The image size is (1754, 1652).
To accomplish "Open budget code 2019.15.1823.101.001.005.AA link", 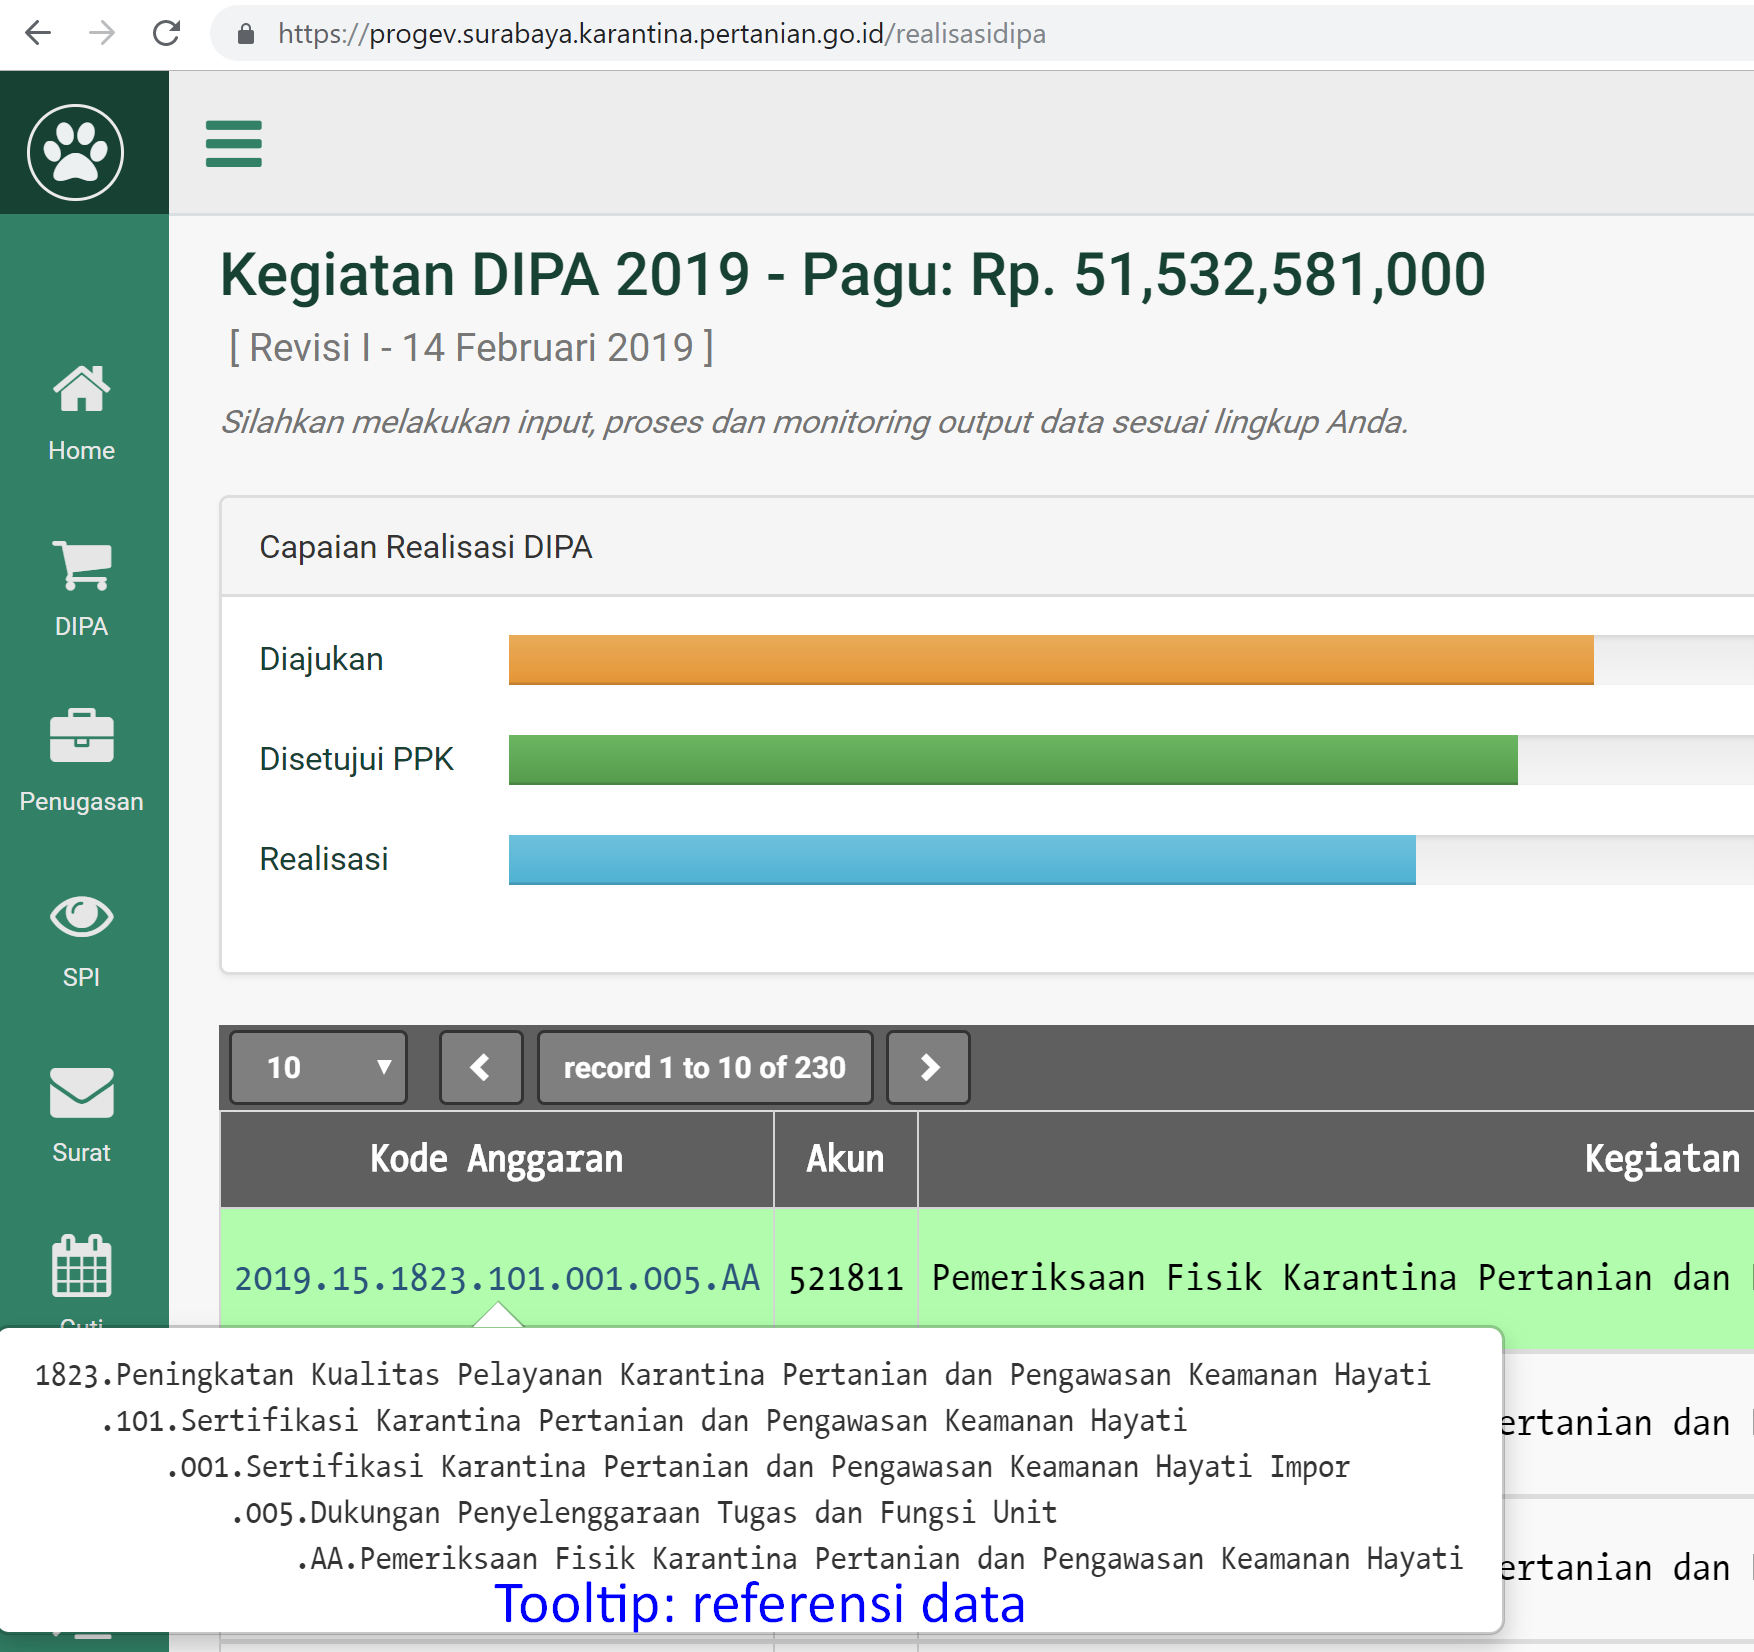I will coord(497,1278).
